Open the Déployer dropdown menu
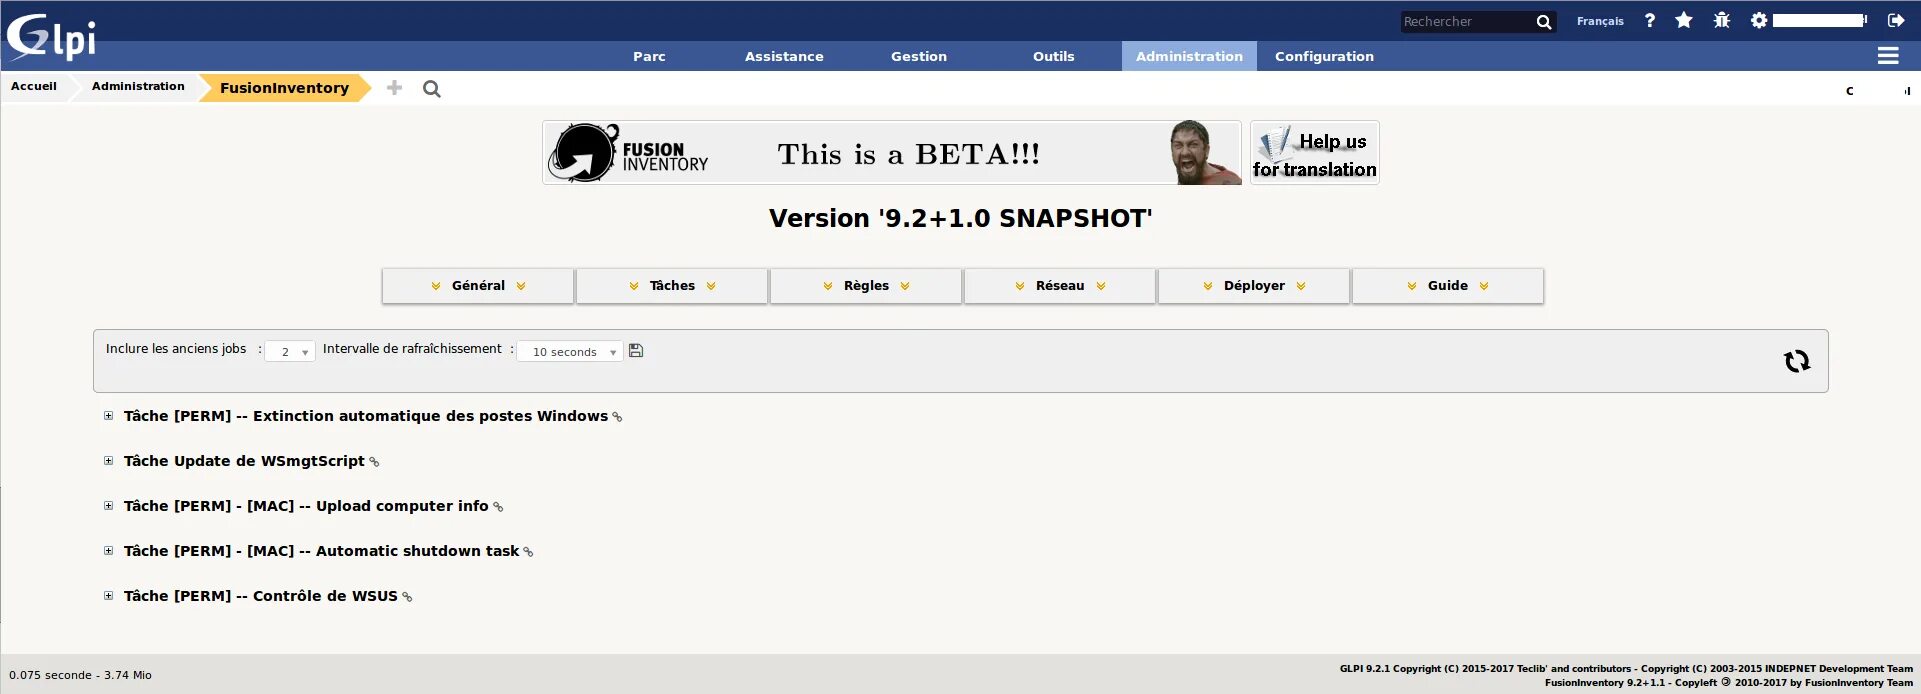This screenshot has height=694, width=1921. 1254,286
